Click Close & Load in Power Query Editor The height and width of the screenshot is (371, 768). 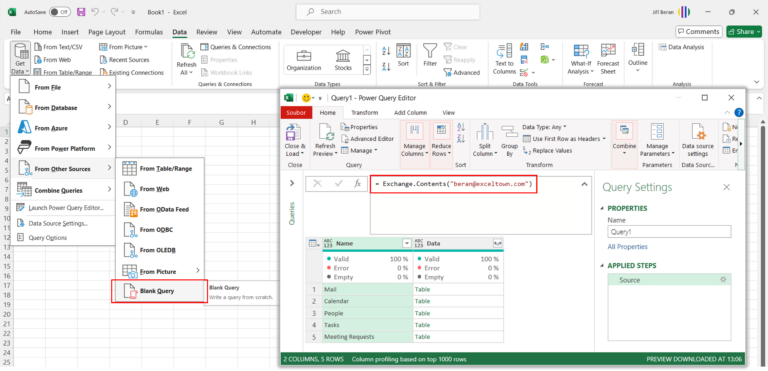tap(295, 140)
